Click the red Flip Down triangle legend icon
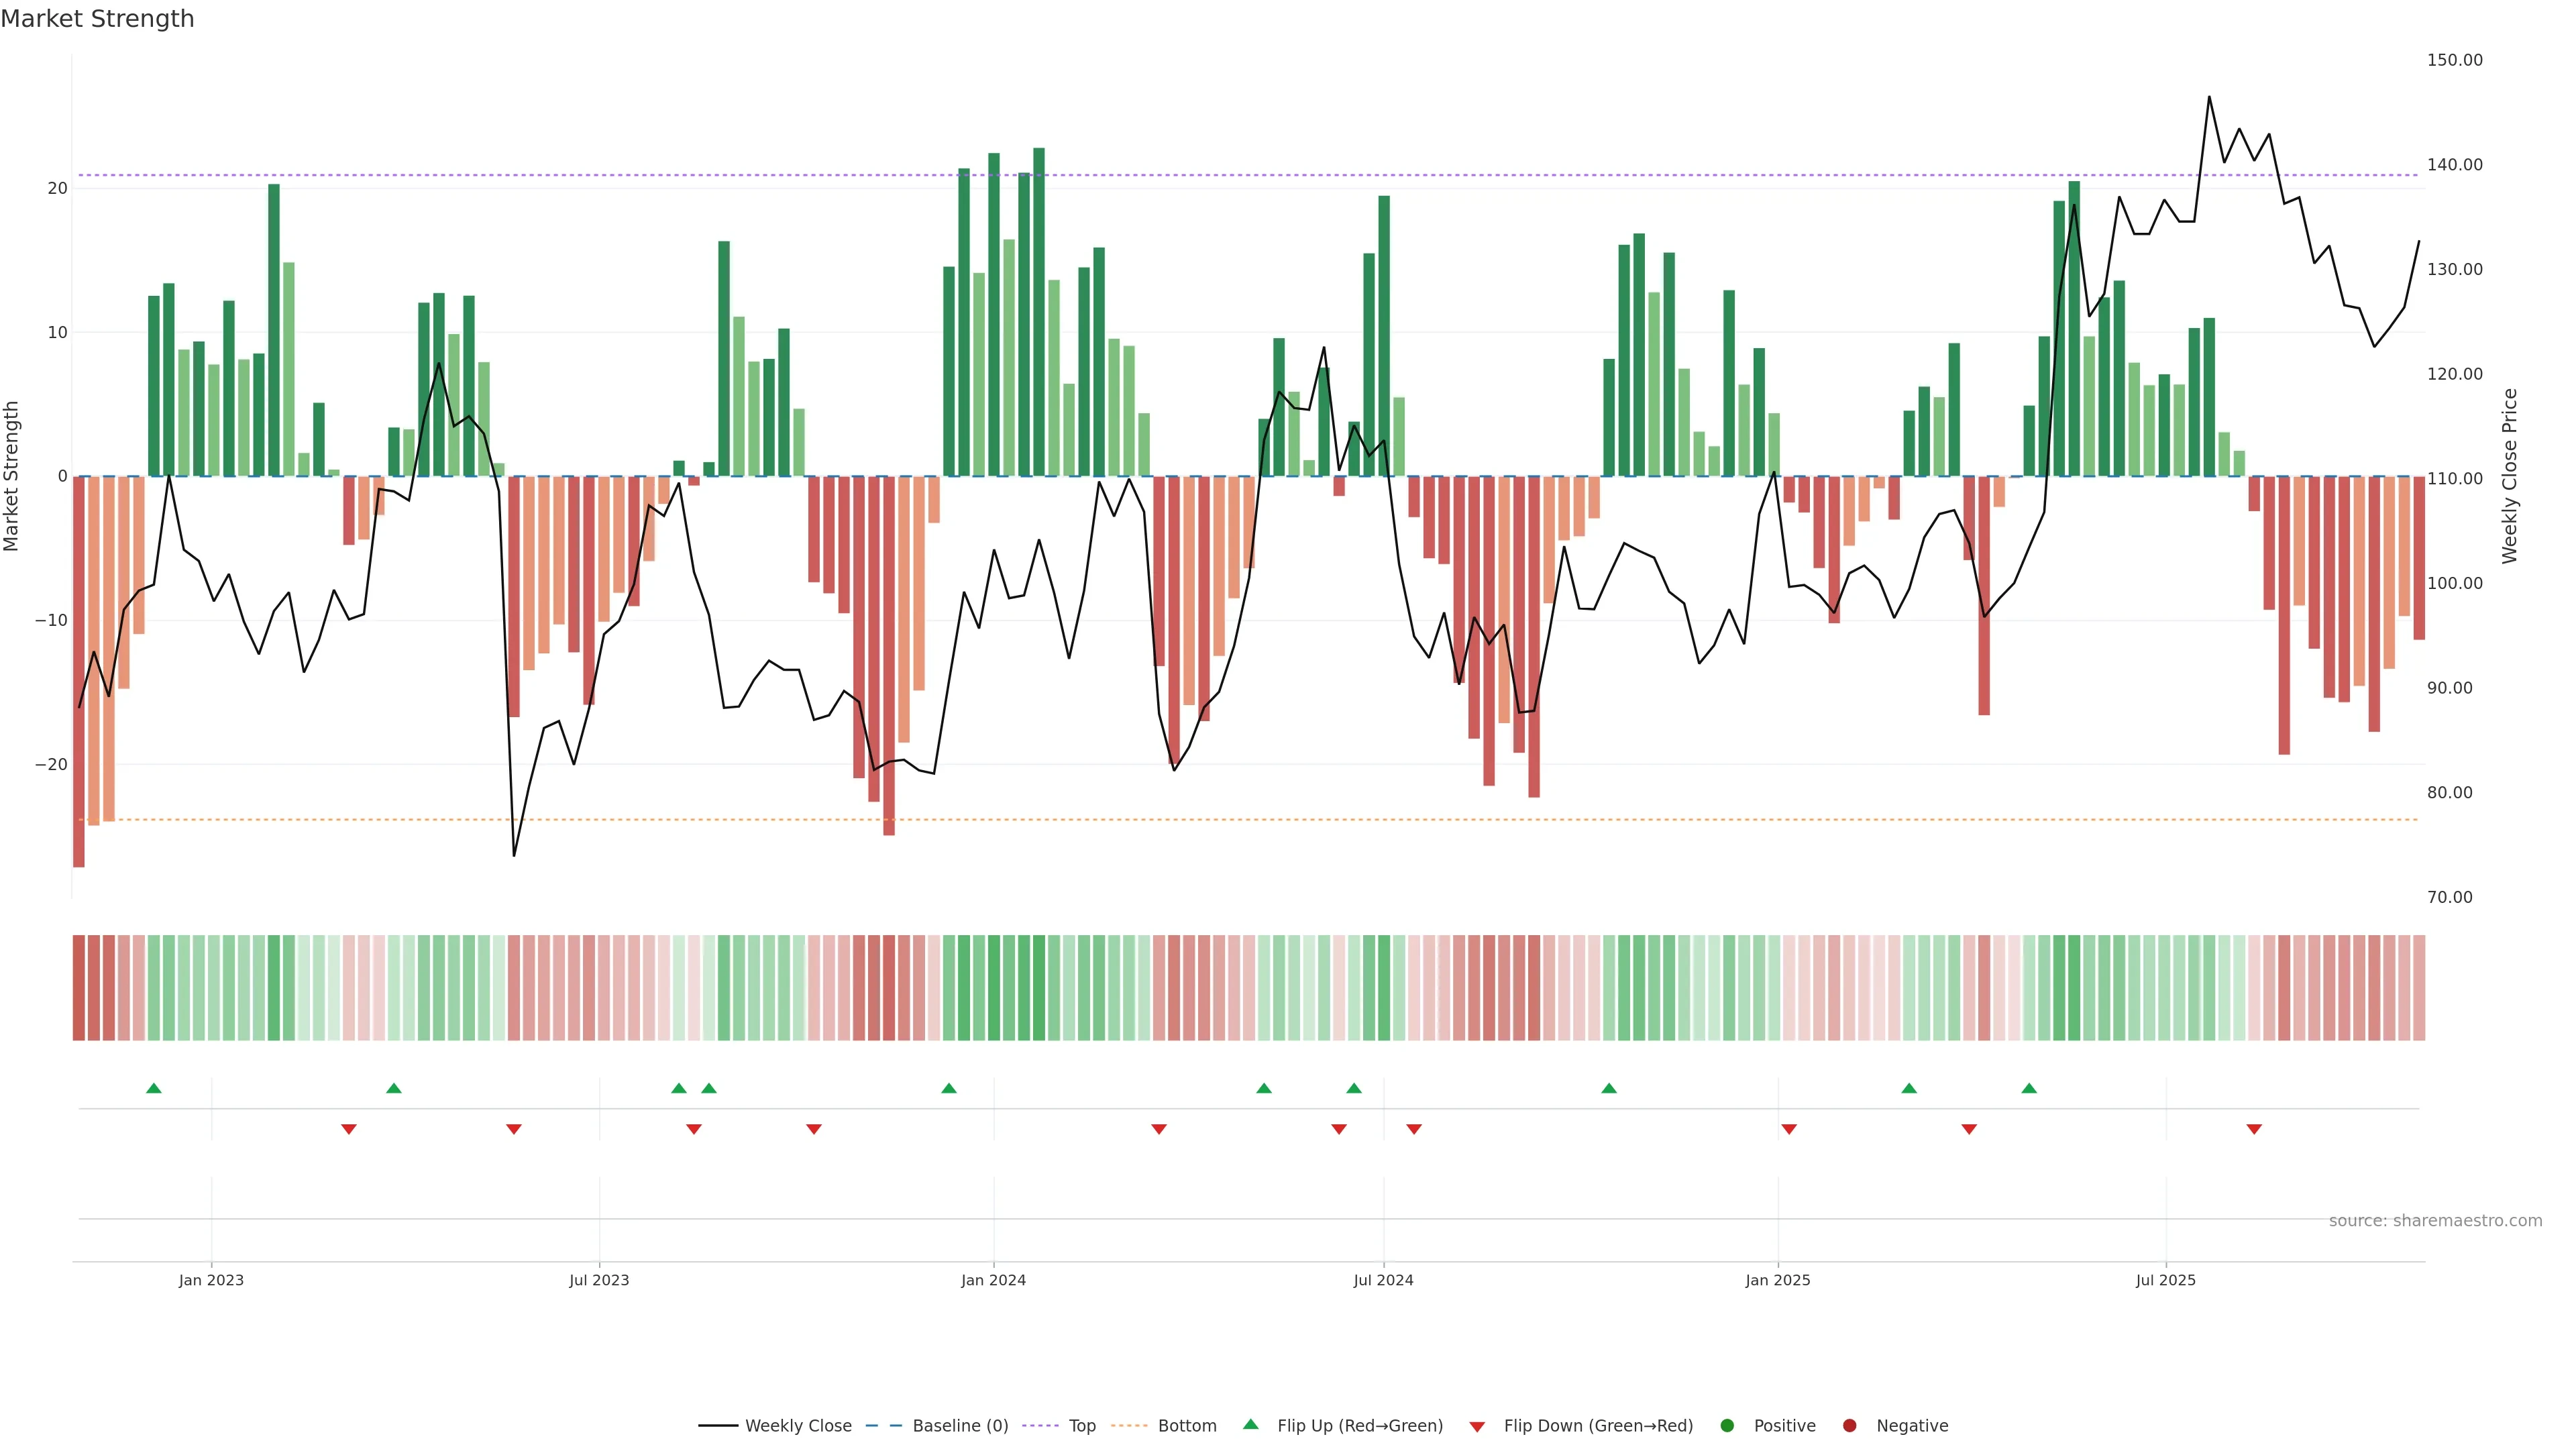This screenshot has height=1449, width=2576. click(1477, 1427)
